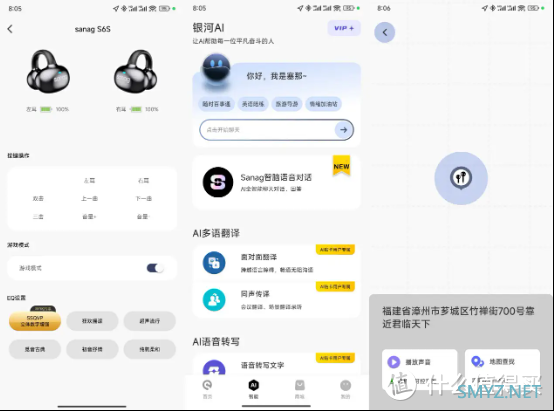Screen dimensions: 554x411
Task: Select the second AI prompt chip
Action: (x=253, y=104)
